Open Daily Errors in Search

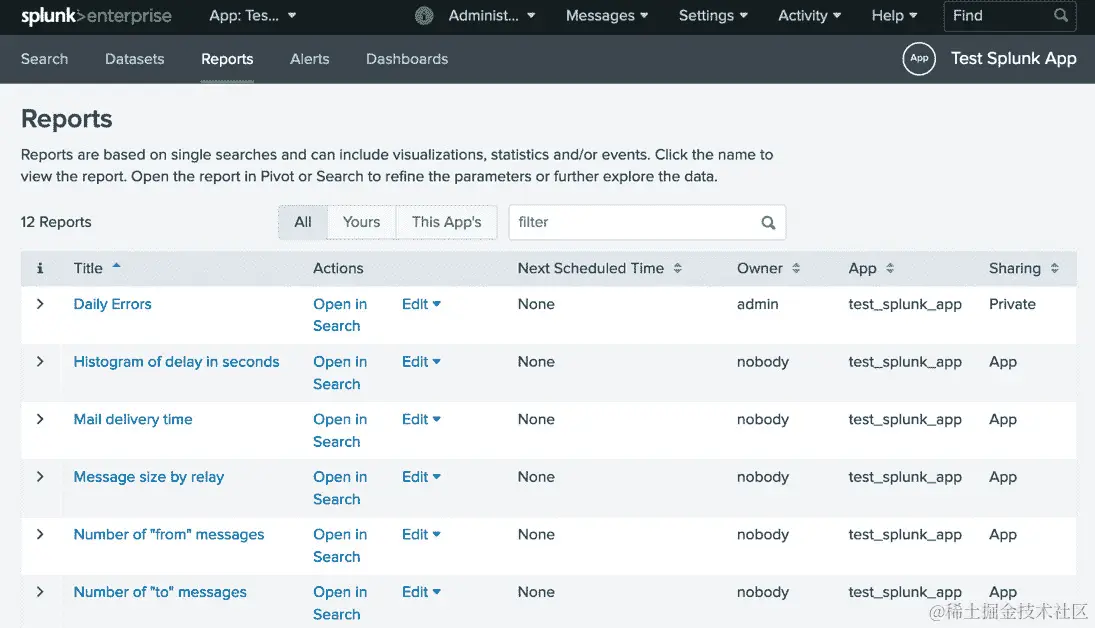tap(340, 315)
